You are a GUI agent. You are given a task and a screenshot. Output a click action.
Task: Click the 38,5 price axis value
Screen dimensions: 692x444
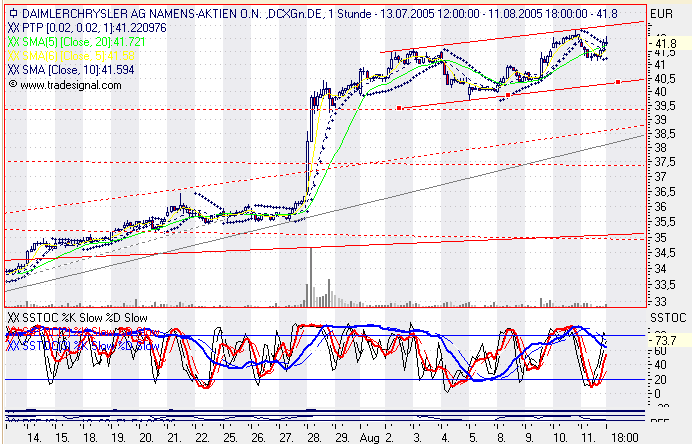point(665,134)
